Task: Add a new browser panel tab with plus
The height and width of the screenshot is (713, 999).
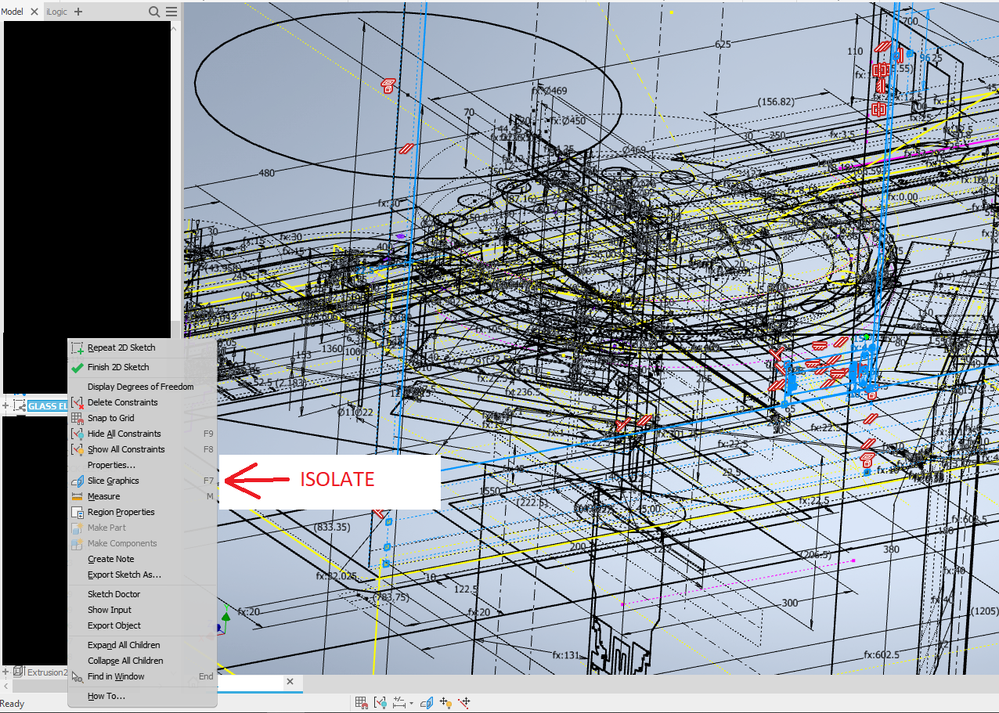Action: pyautogui.click(x=78, y=11)
